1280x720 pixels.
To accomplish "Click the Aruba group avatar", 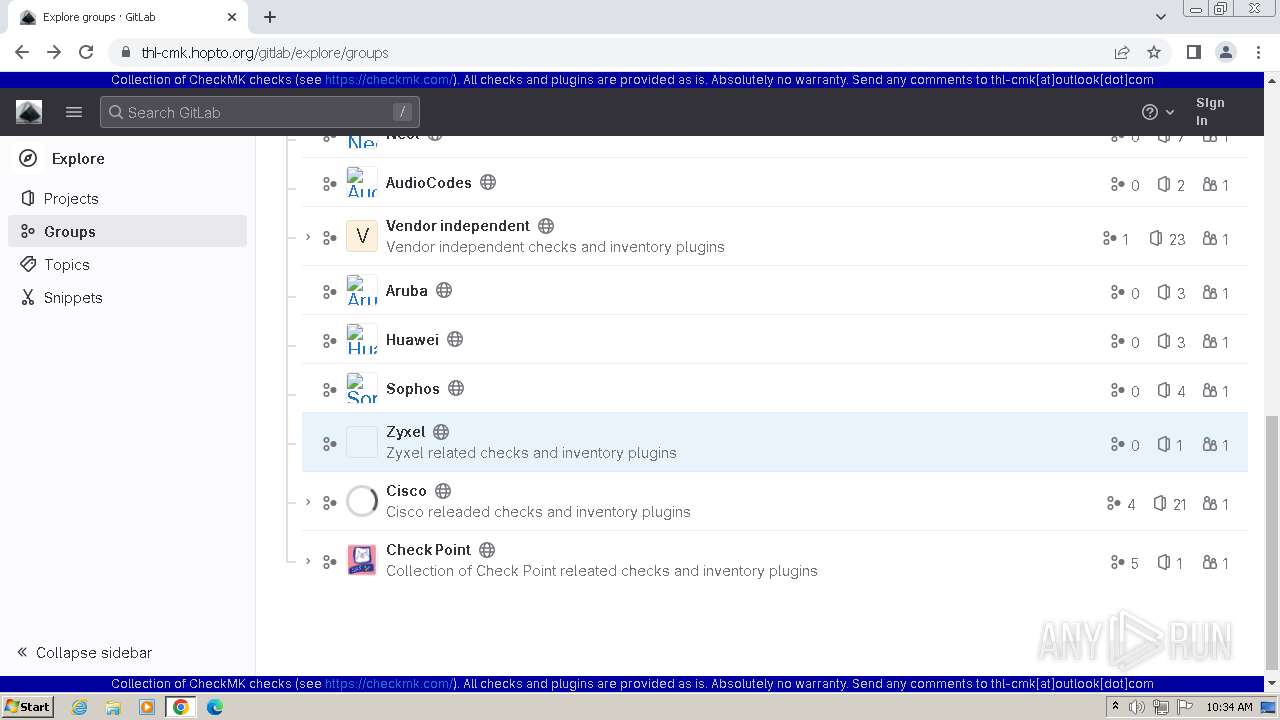I will point(362,291).
